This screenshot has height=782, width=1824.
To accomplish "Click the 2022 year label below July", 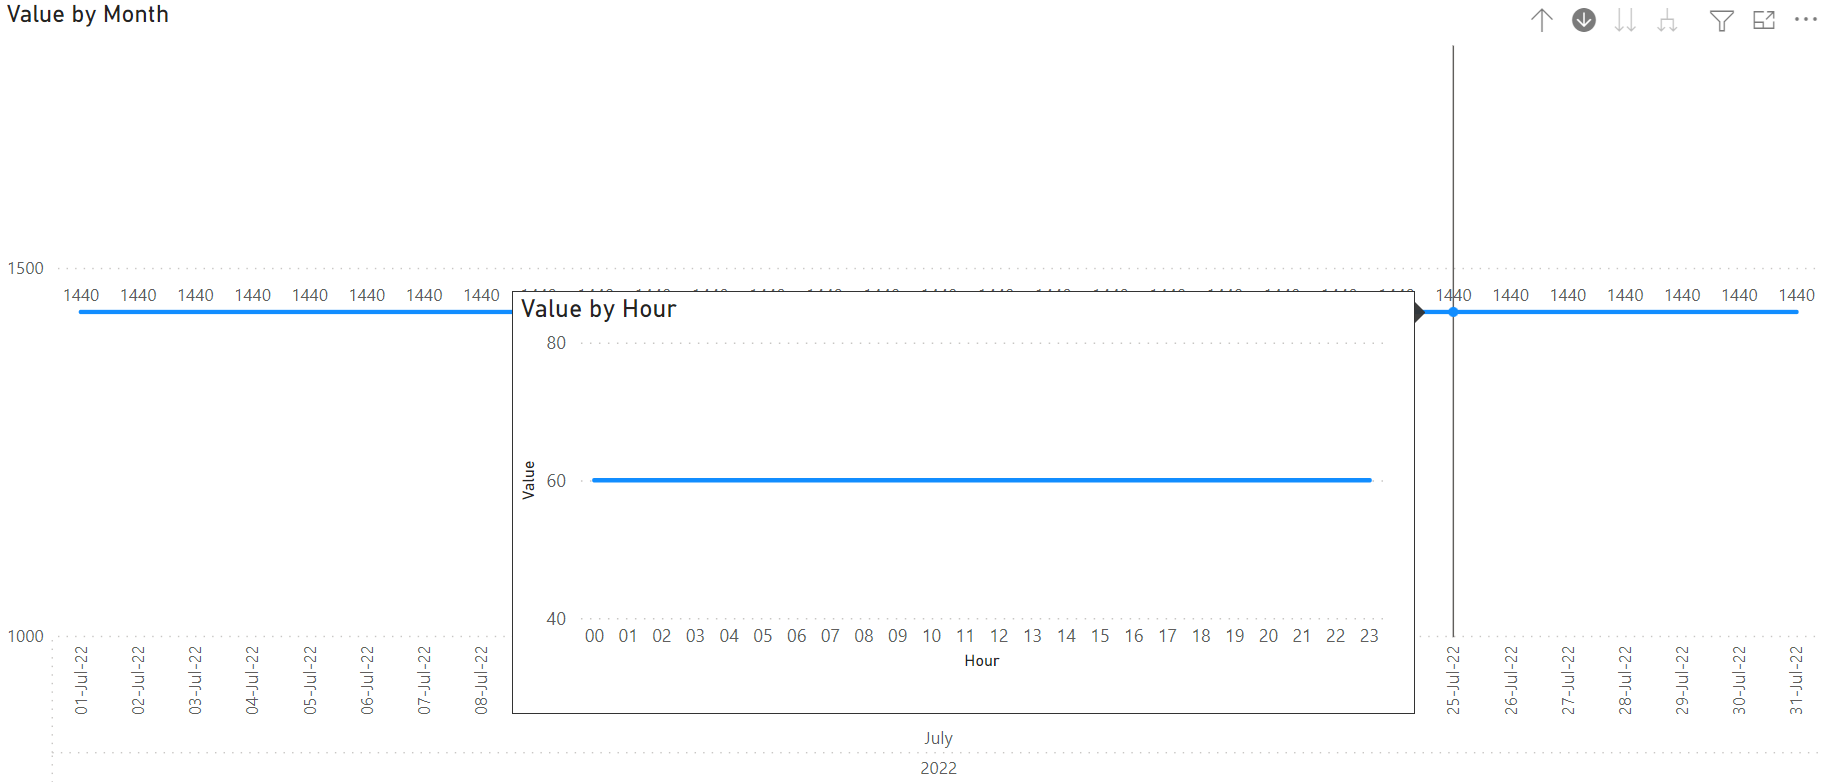I will pyautogui.click(x=938, y=768).
